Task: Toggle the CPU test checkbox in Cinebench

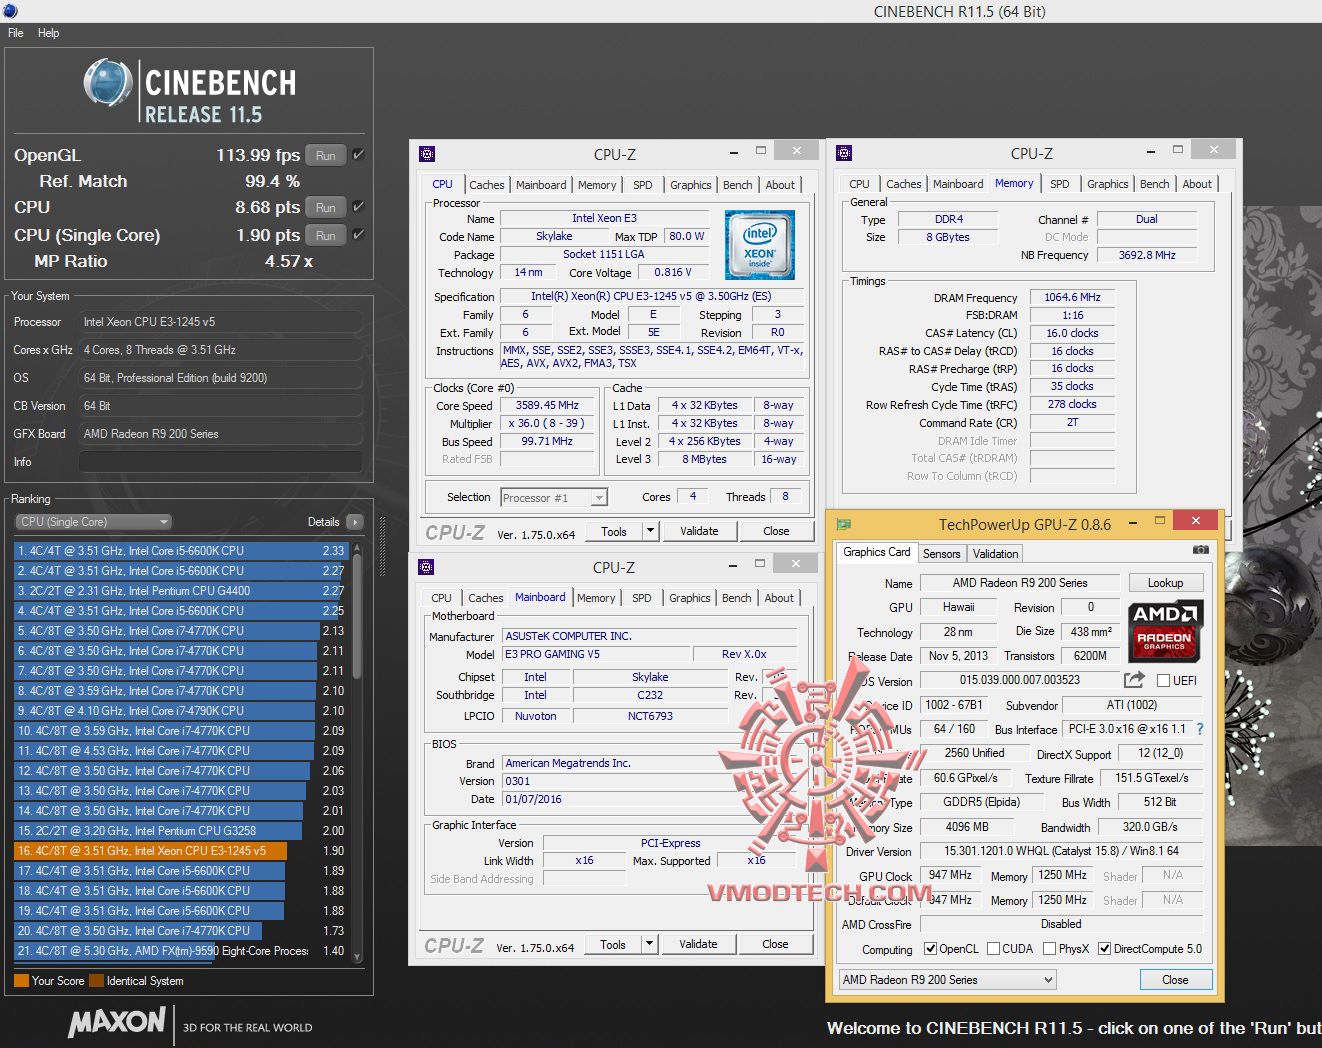Action: click(x=358, y=207)
